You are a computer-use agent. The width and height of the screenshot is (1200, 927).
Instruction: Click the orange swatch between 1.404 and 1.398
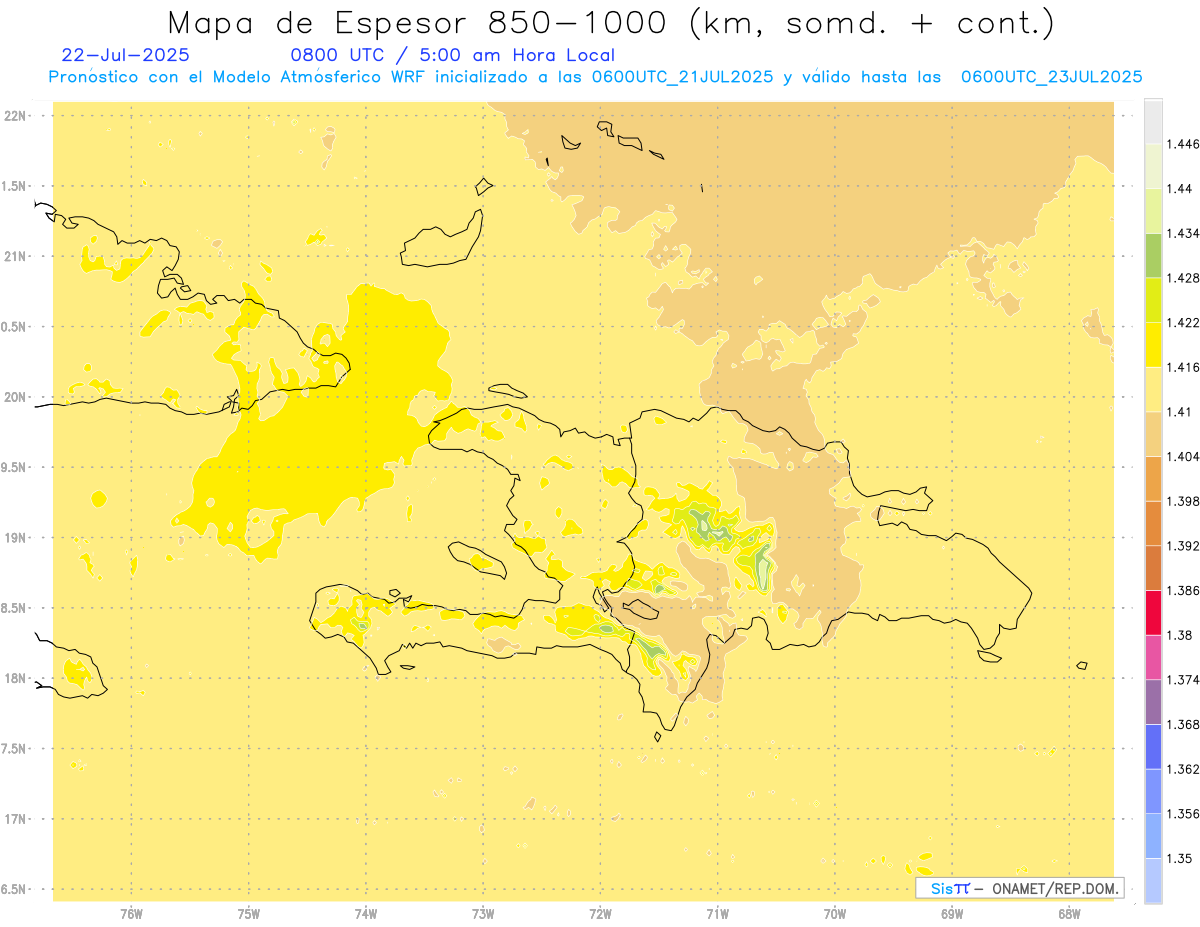[1153, 478]
